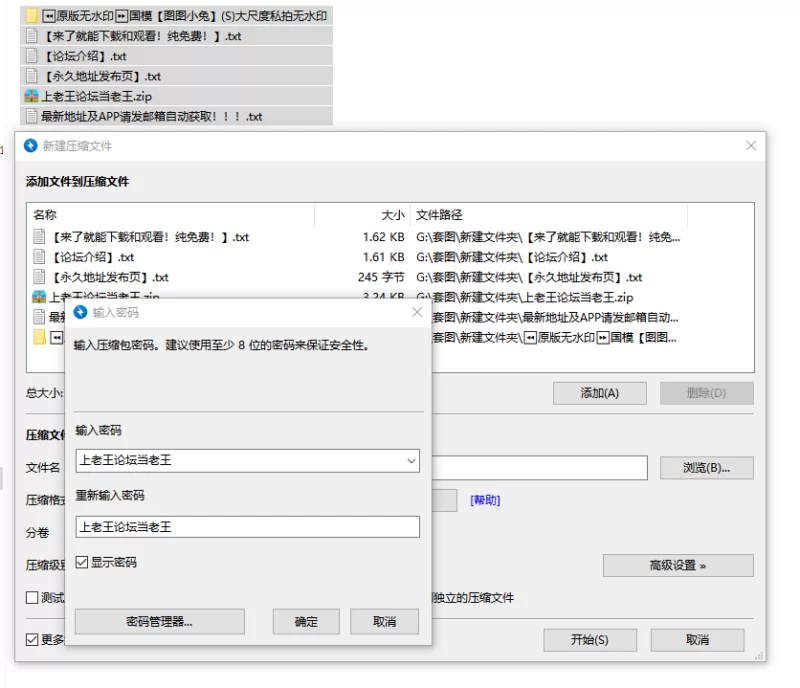
Task: Click the 上老王论坛当老王.zip archive icon in top list
Action: (32, 96)
